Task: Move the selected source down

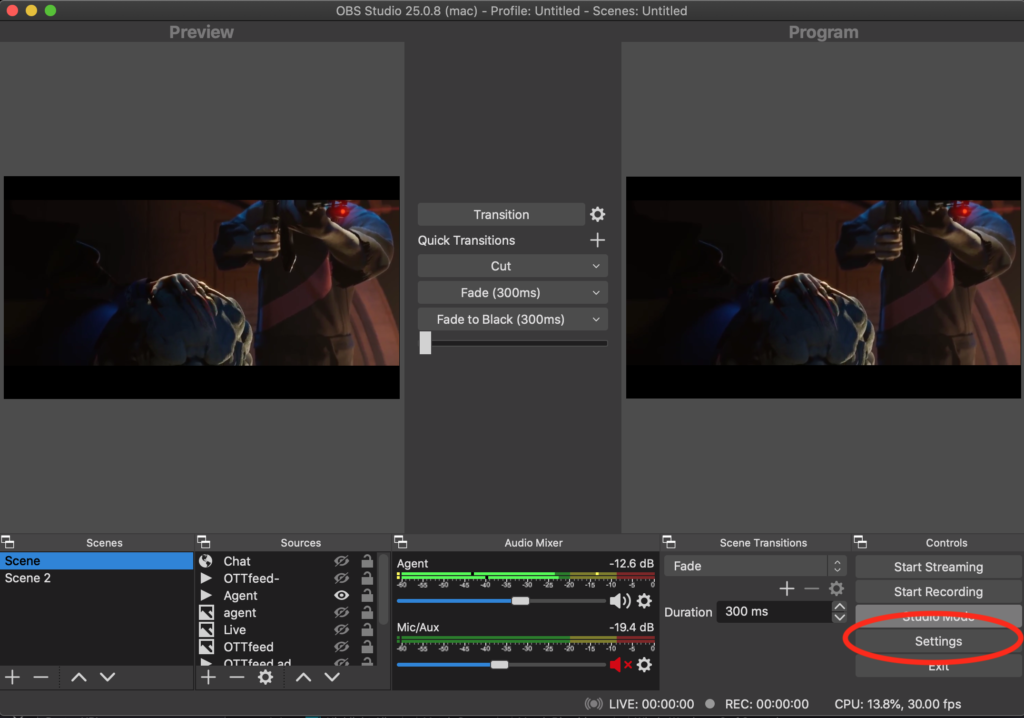Action: click(x=332, y=677)
